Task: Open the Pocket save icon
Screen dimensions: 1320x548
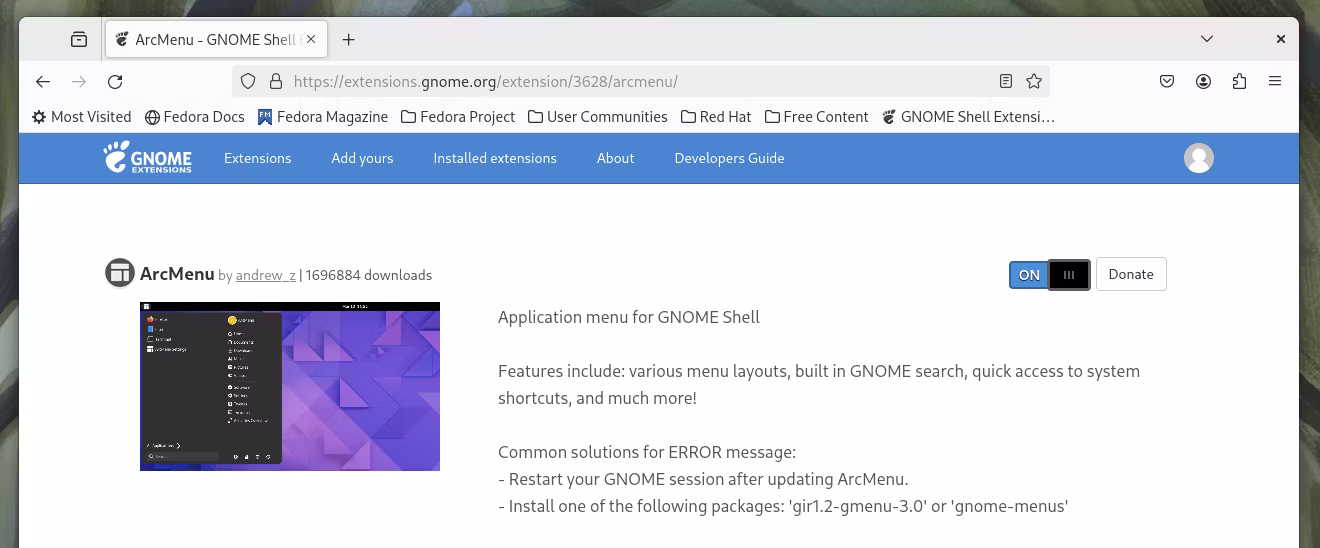Action: click(x=1167, y=82)
